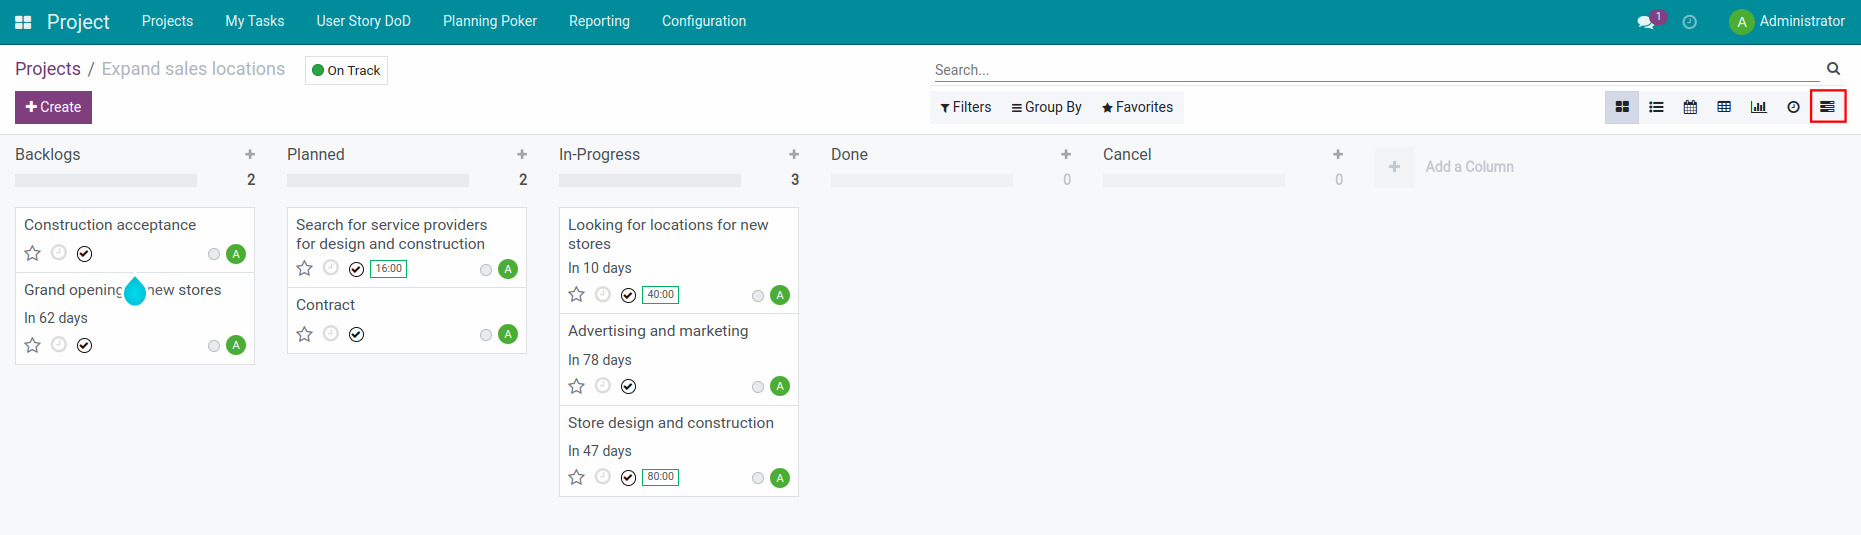Viewport: 1861px width, 535px height.
Task: Mark Construction acceptance task check circle
Action: point(85,254)
